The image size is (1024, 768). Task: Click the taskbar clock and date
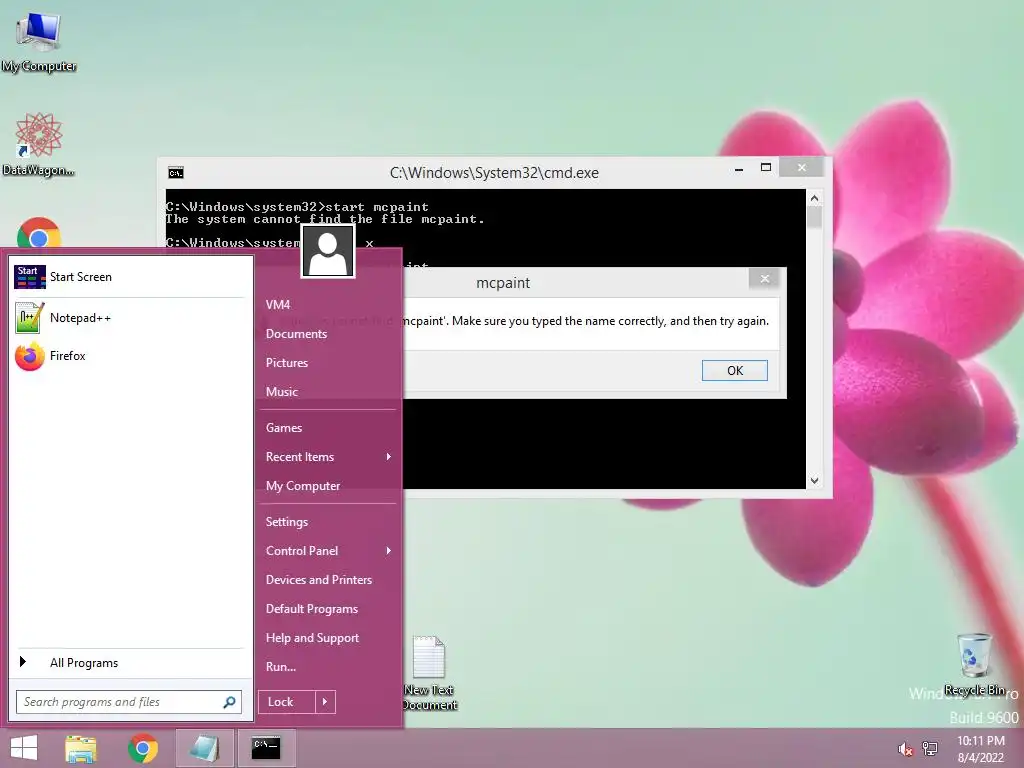click(x=981, y=749)
